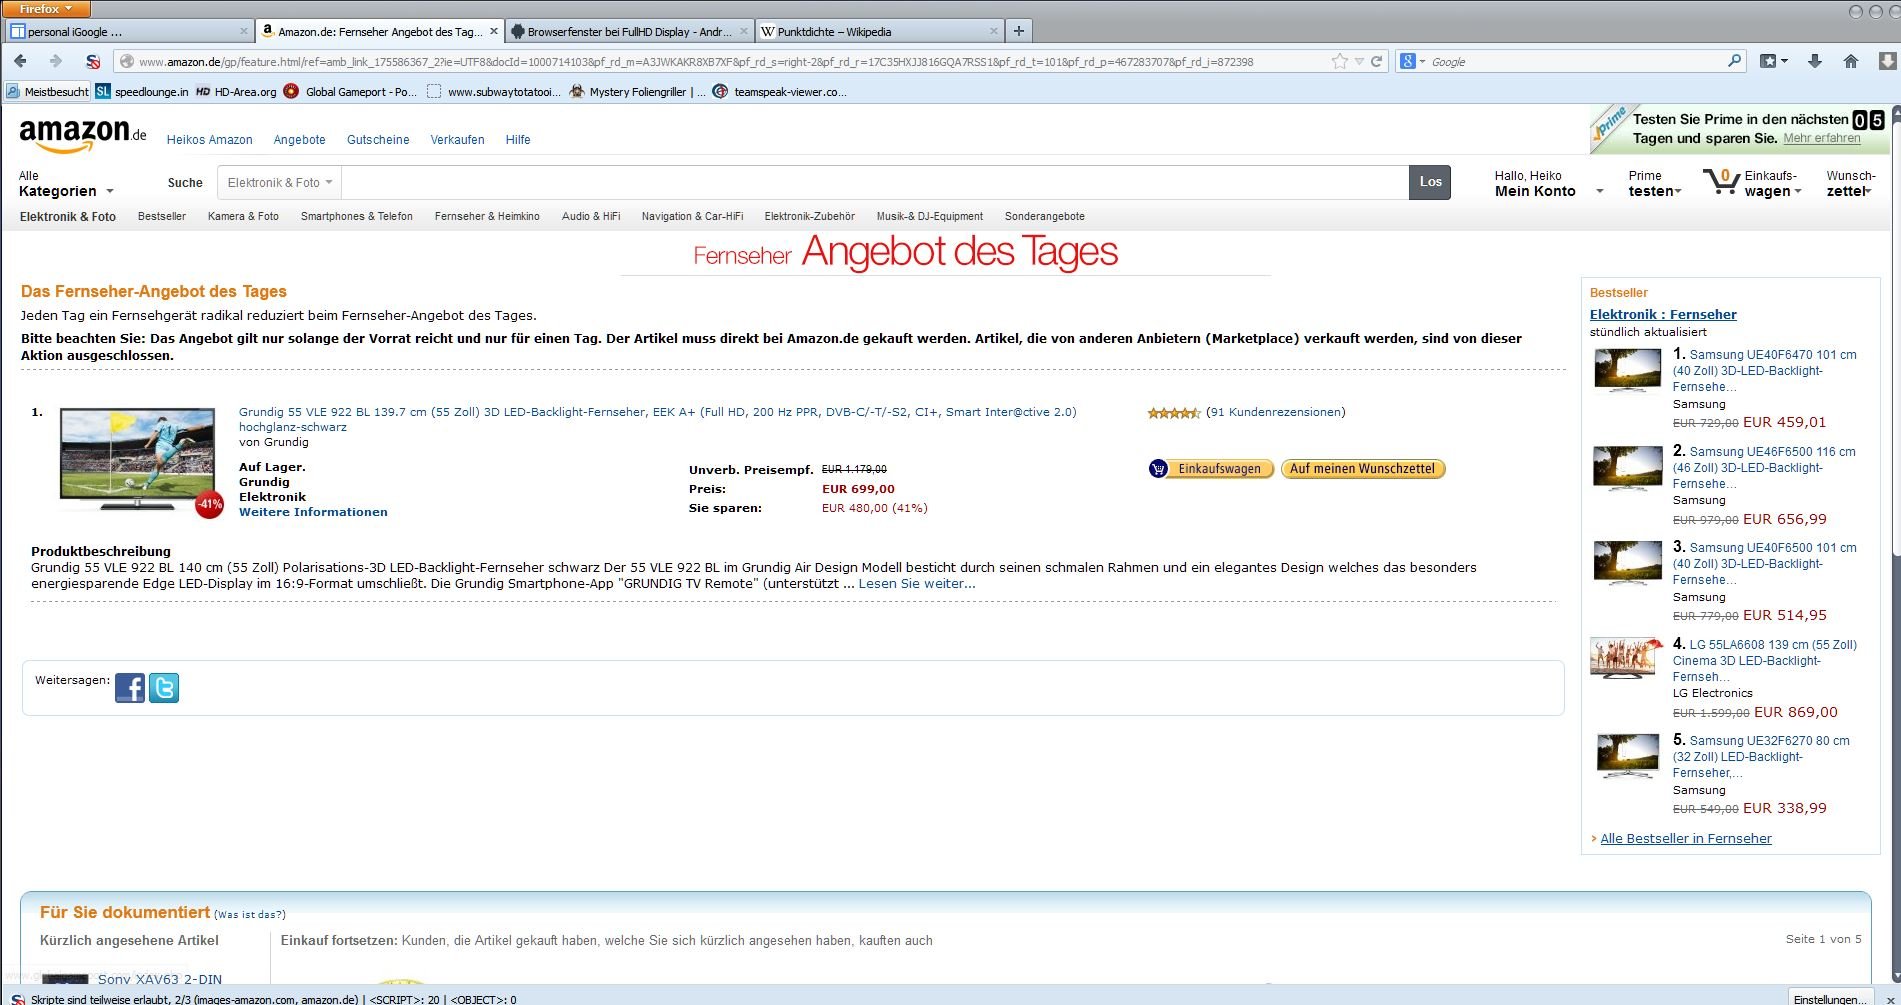Click the Grundig TV product thumbnail
The image size is (1901, 1005).
(138, 460)
